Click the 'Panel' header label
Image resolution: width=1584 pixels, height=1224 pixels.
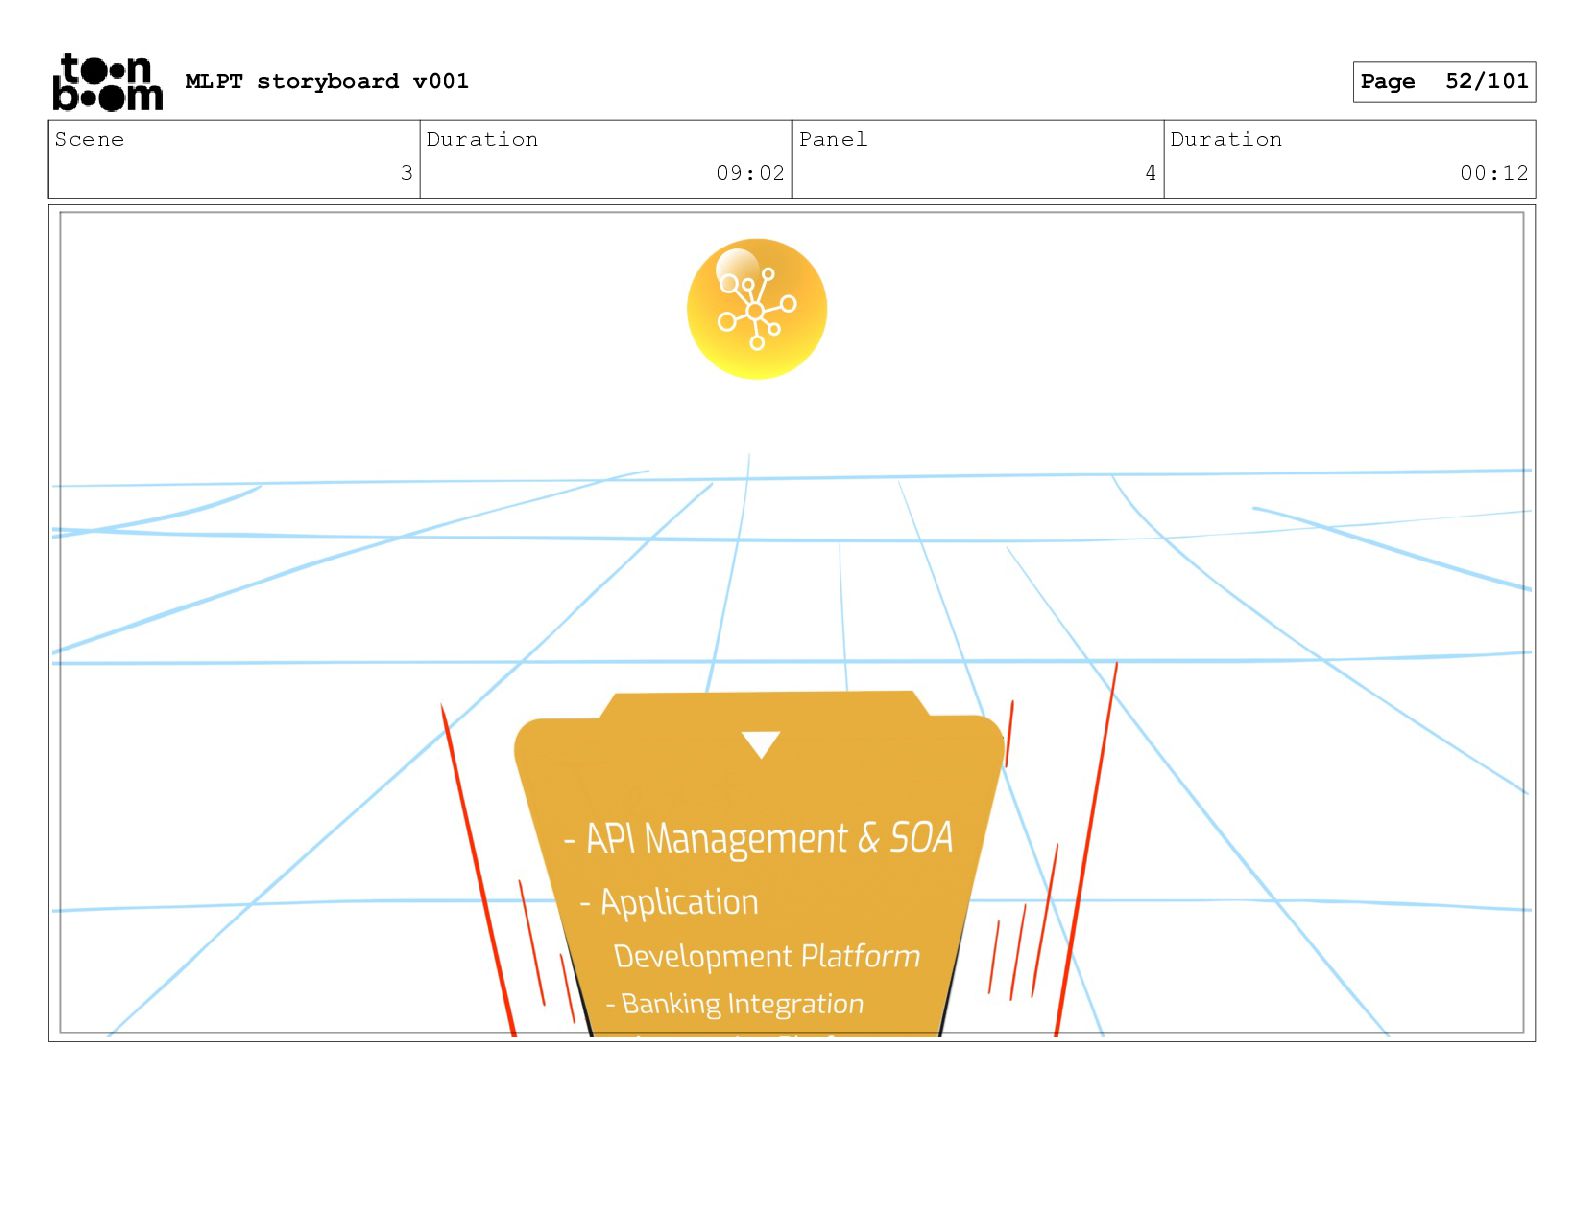(833, 139)
